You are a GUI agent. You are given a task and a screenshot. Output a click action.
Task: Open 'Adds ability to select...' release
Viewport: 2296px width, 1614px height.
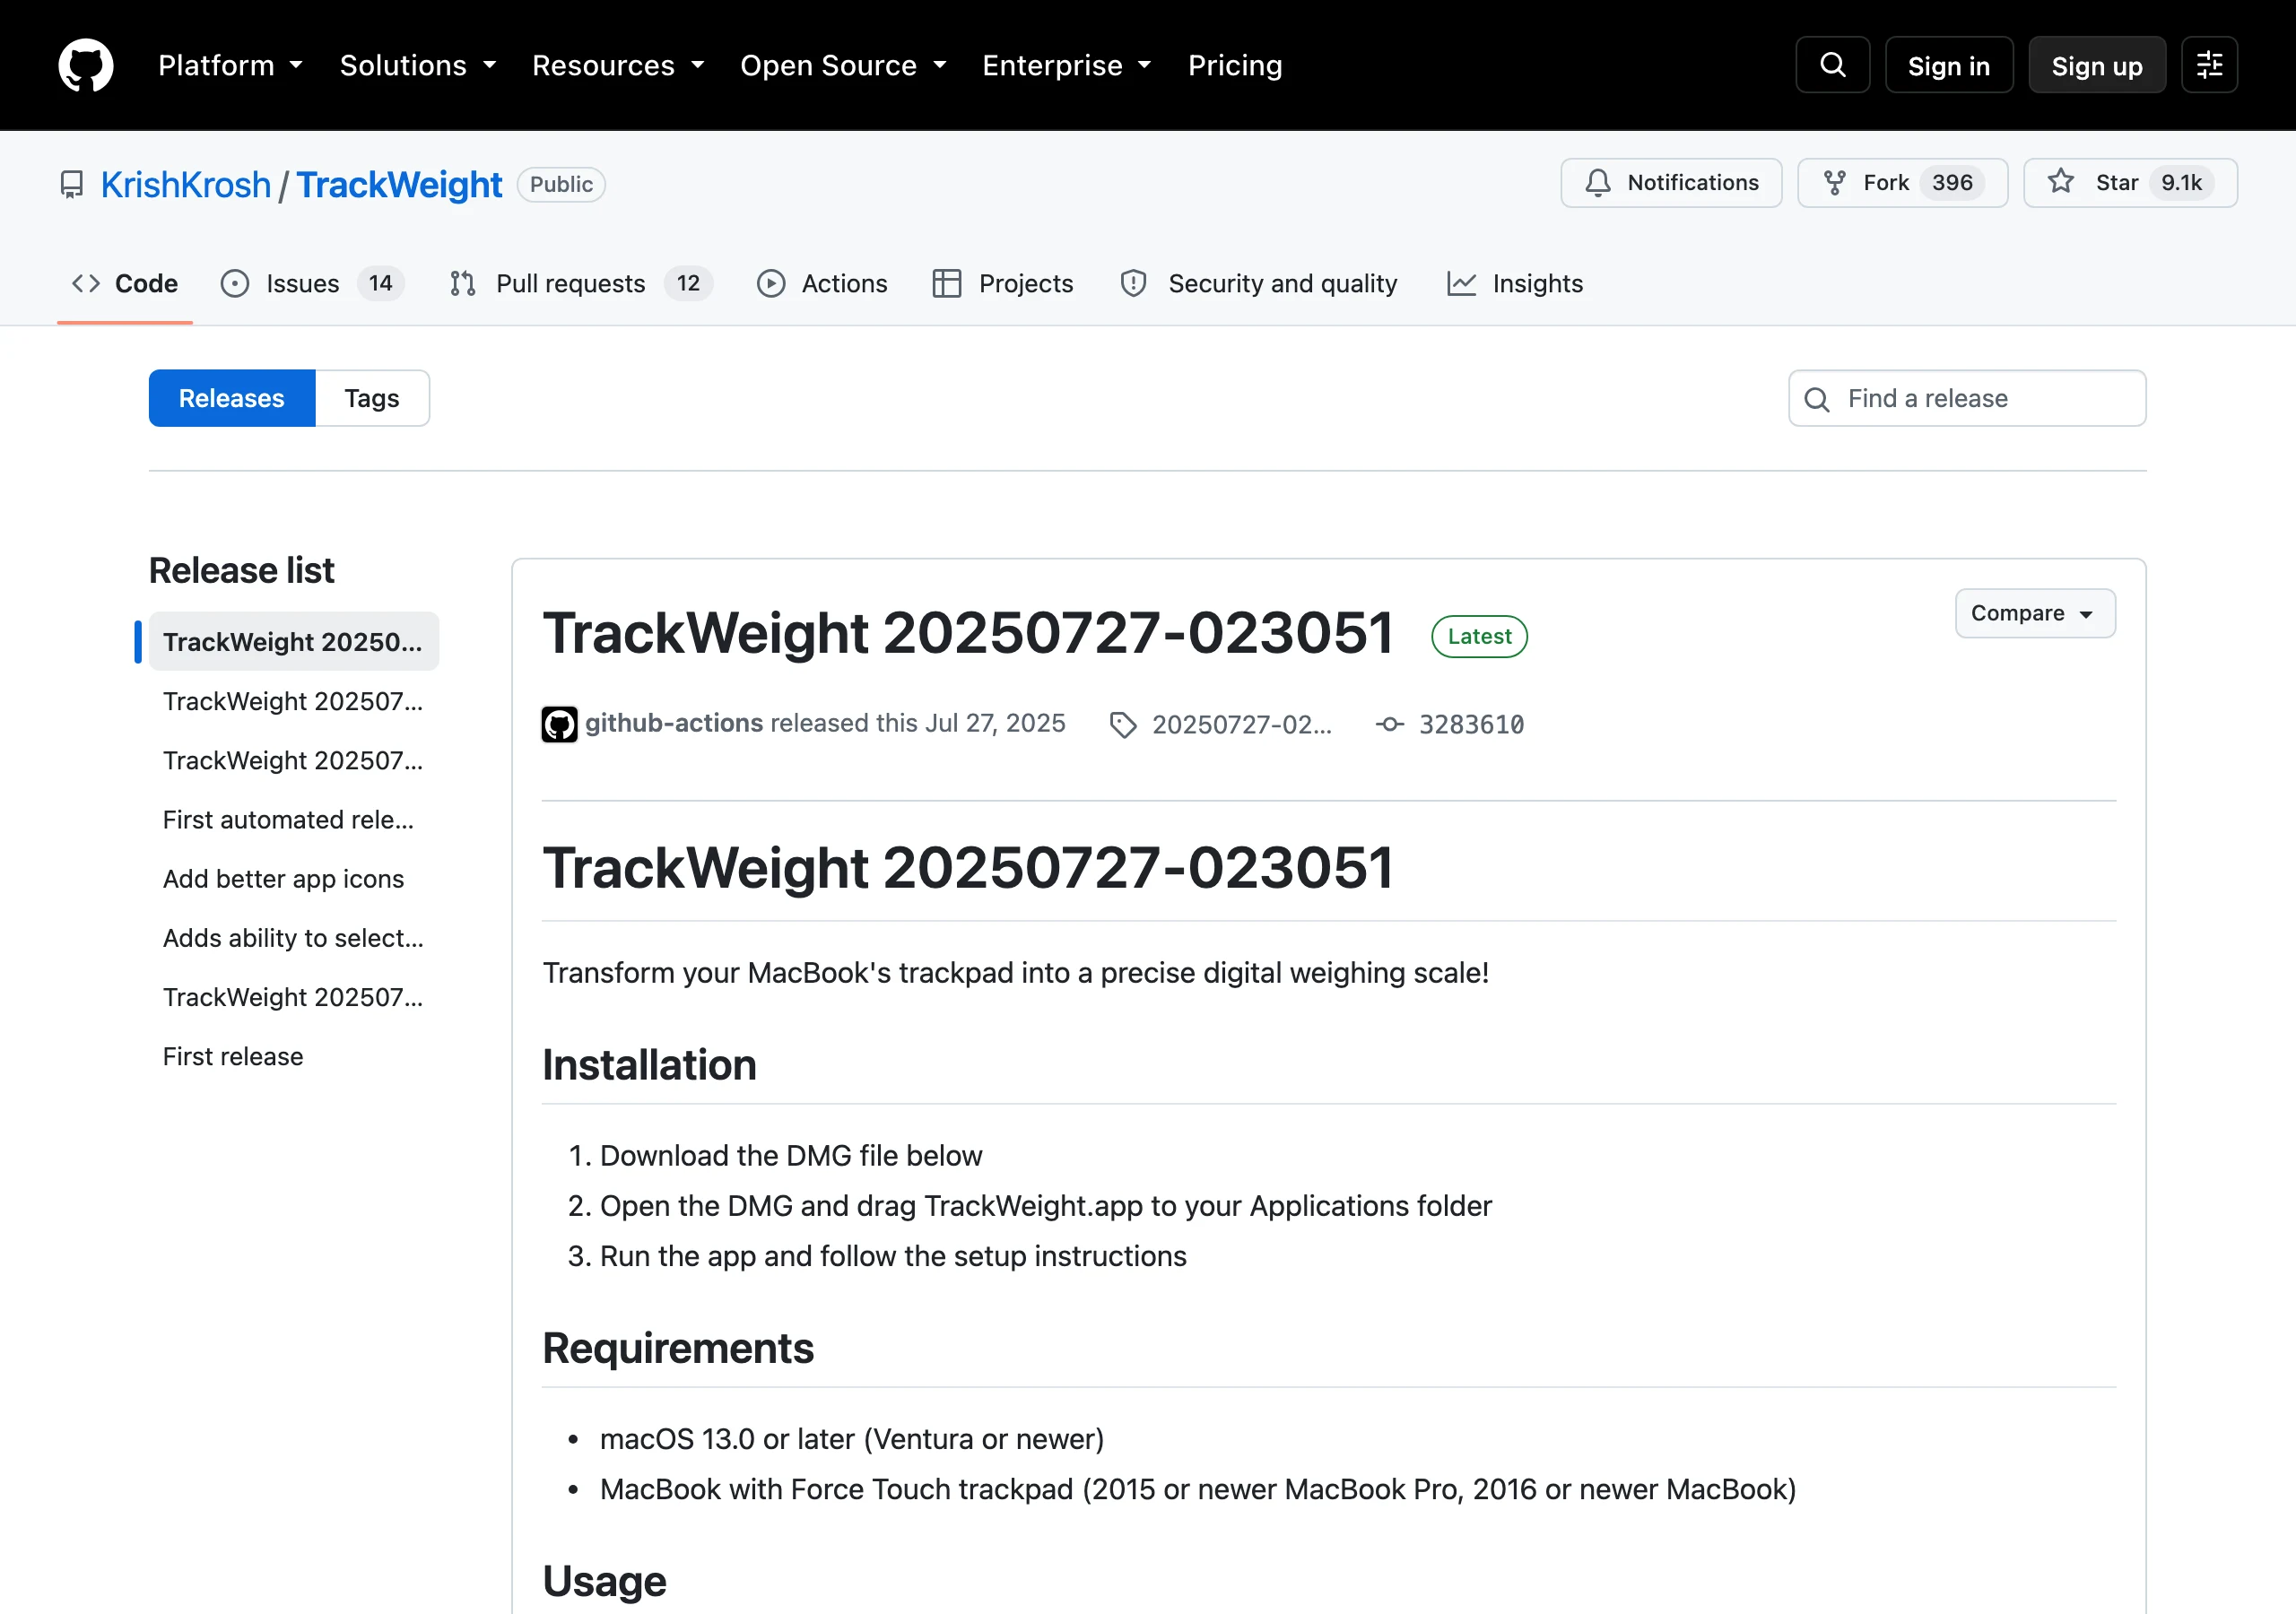(x=293, y=938)
